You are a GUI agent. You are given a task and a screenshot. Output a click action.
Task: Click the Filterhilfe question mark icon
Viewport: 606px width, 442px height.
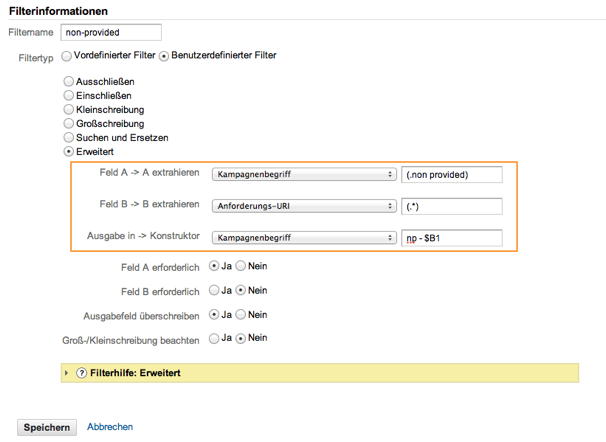pos(82,373)
